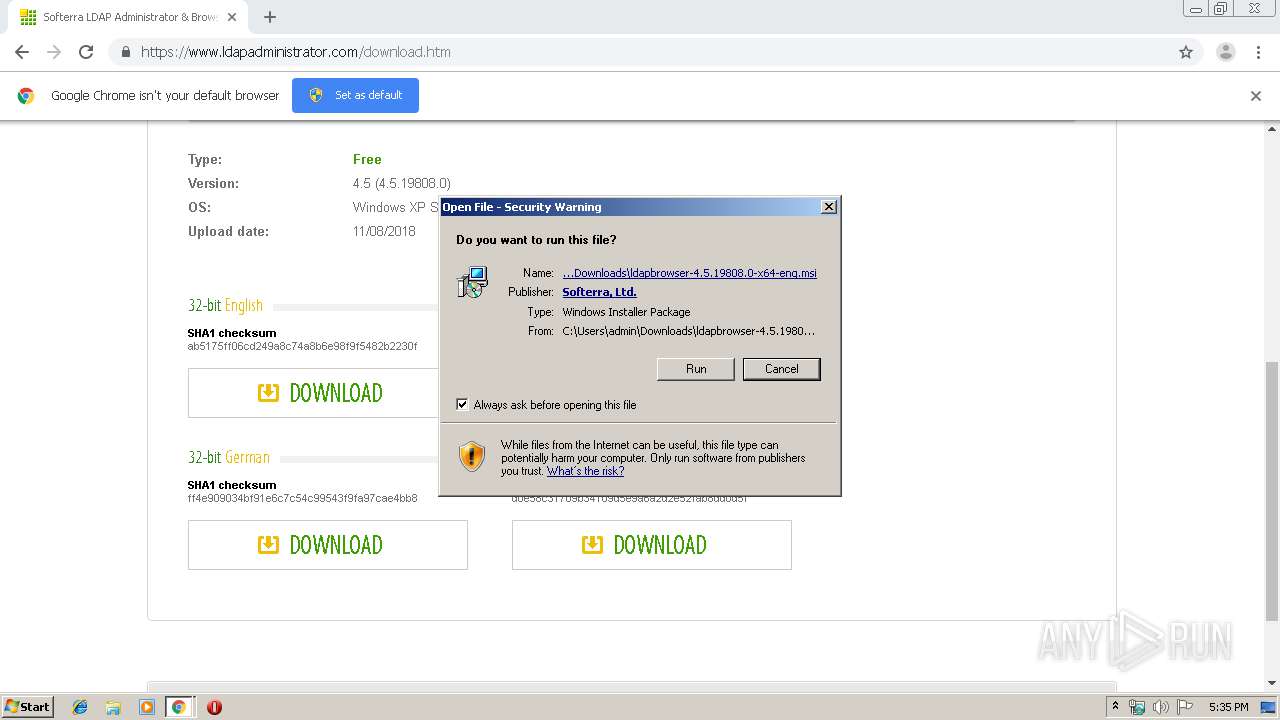This screenshot has width=1280, height=720.
Task: Open Windows Explorer from the taskbar
Action: pos(113,707)
